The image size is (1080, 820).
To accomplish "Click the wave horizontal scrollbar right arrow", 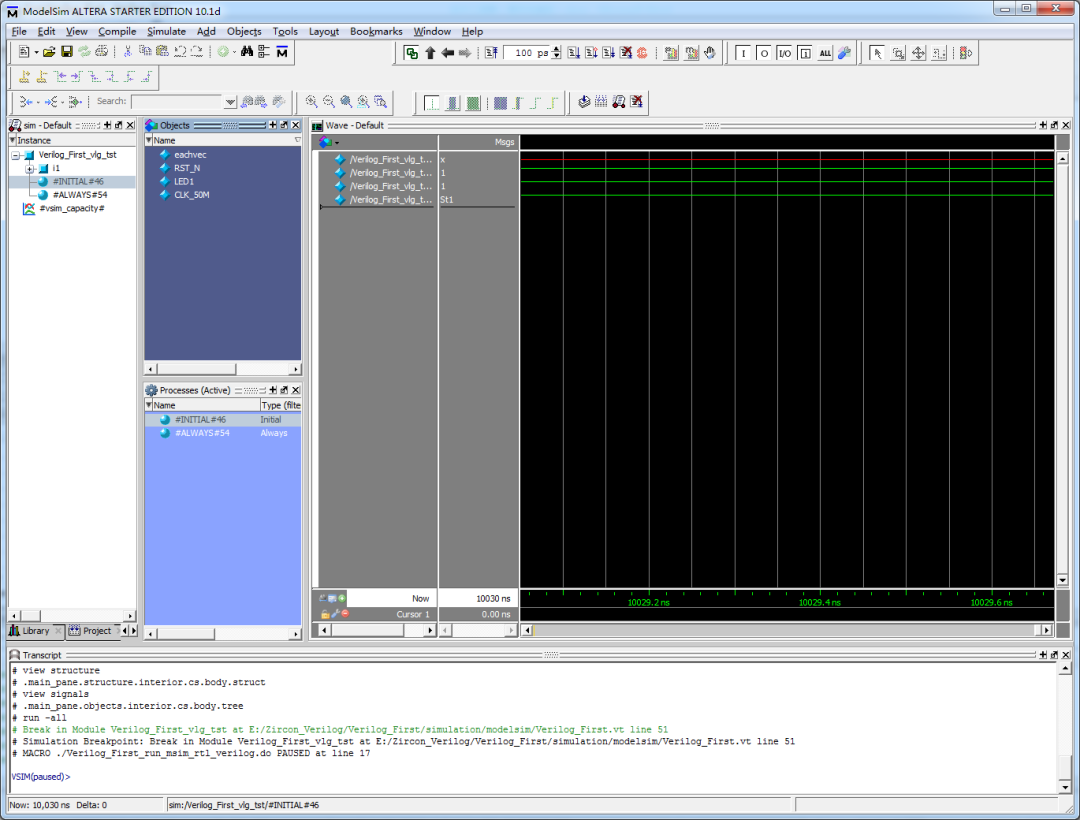I will coord(1046,631).
